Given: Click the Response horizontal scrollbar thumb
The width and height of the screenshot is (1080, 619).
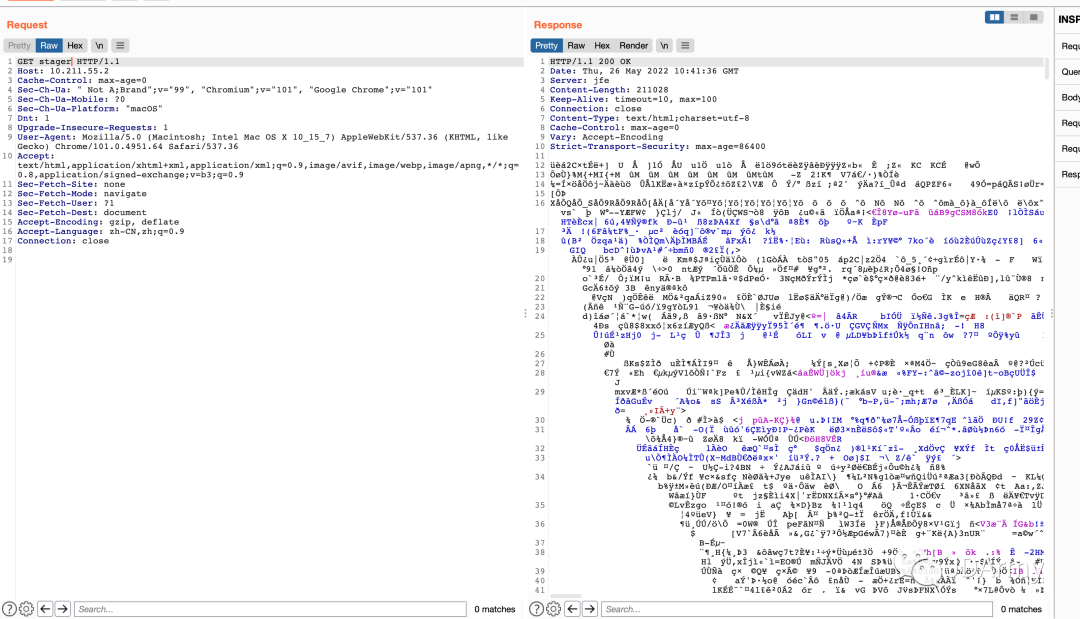Looking at the screenshot, I should (566, 596).
